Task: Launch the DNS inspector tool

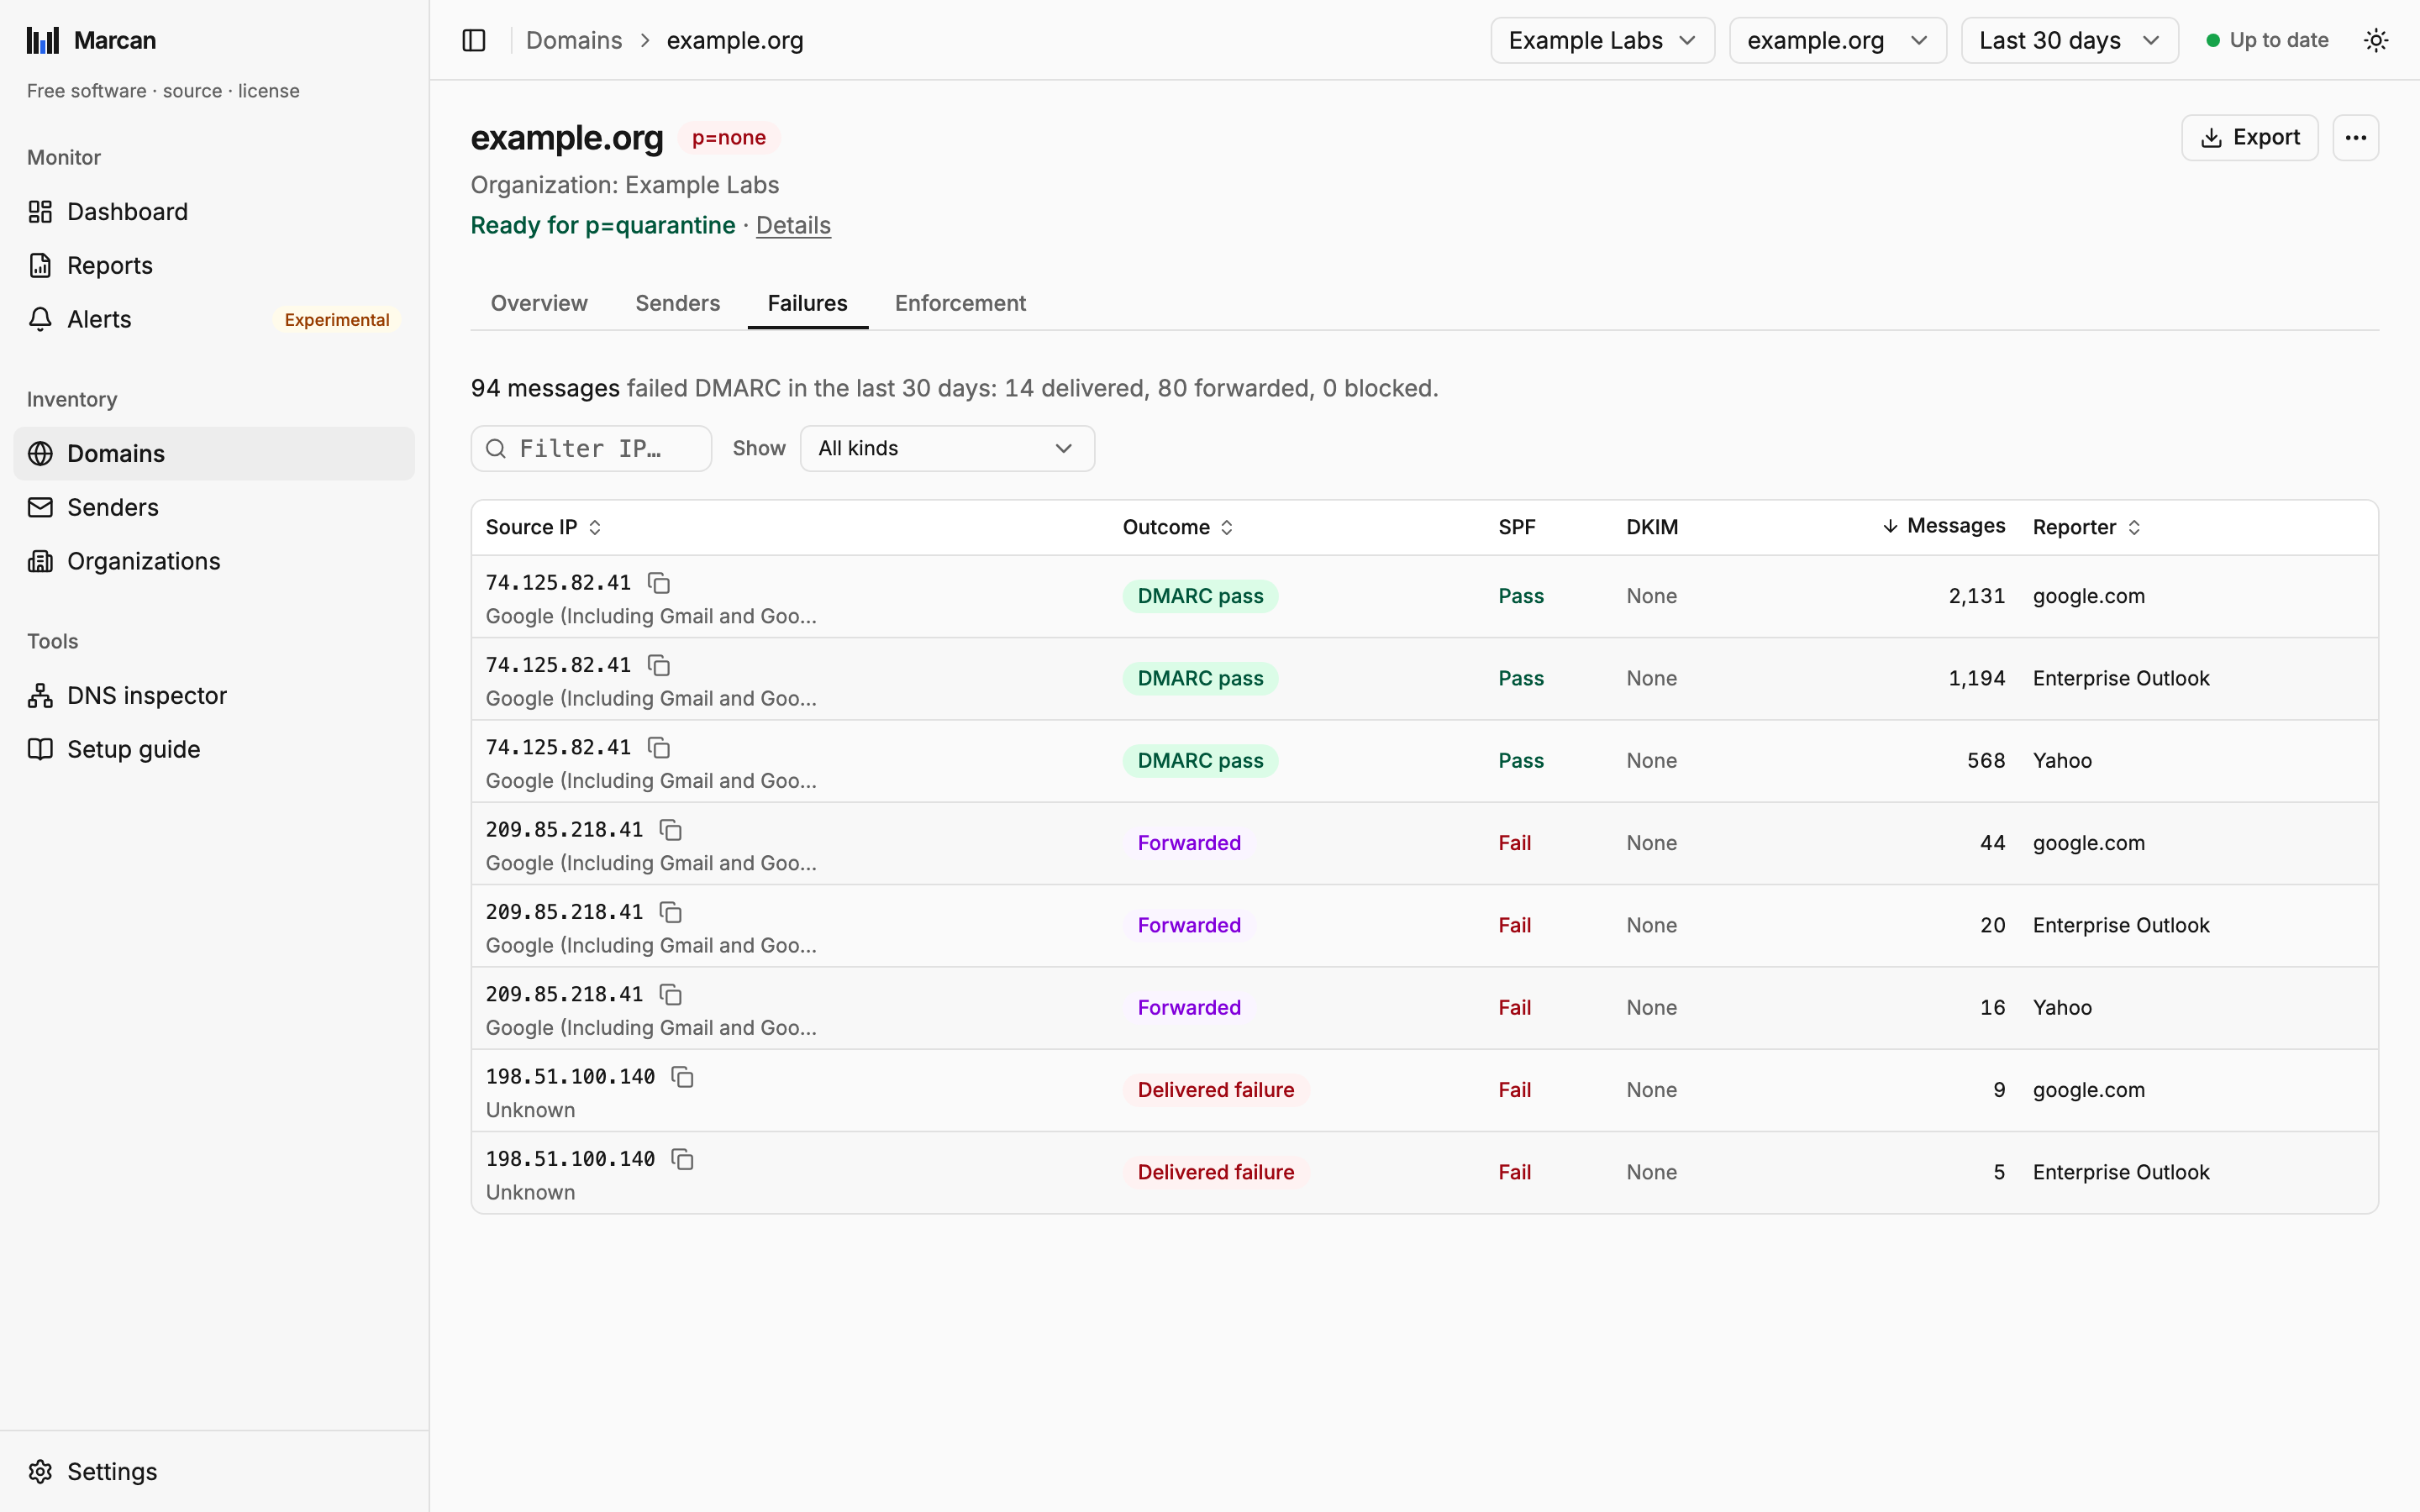Action: tap(214, 695)
